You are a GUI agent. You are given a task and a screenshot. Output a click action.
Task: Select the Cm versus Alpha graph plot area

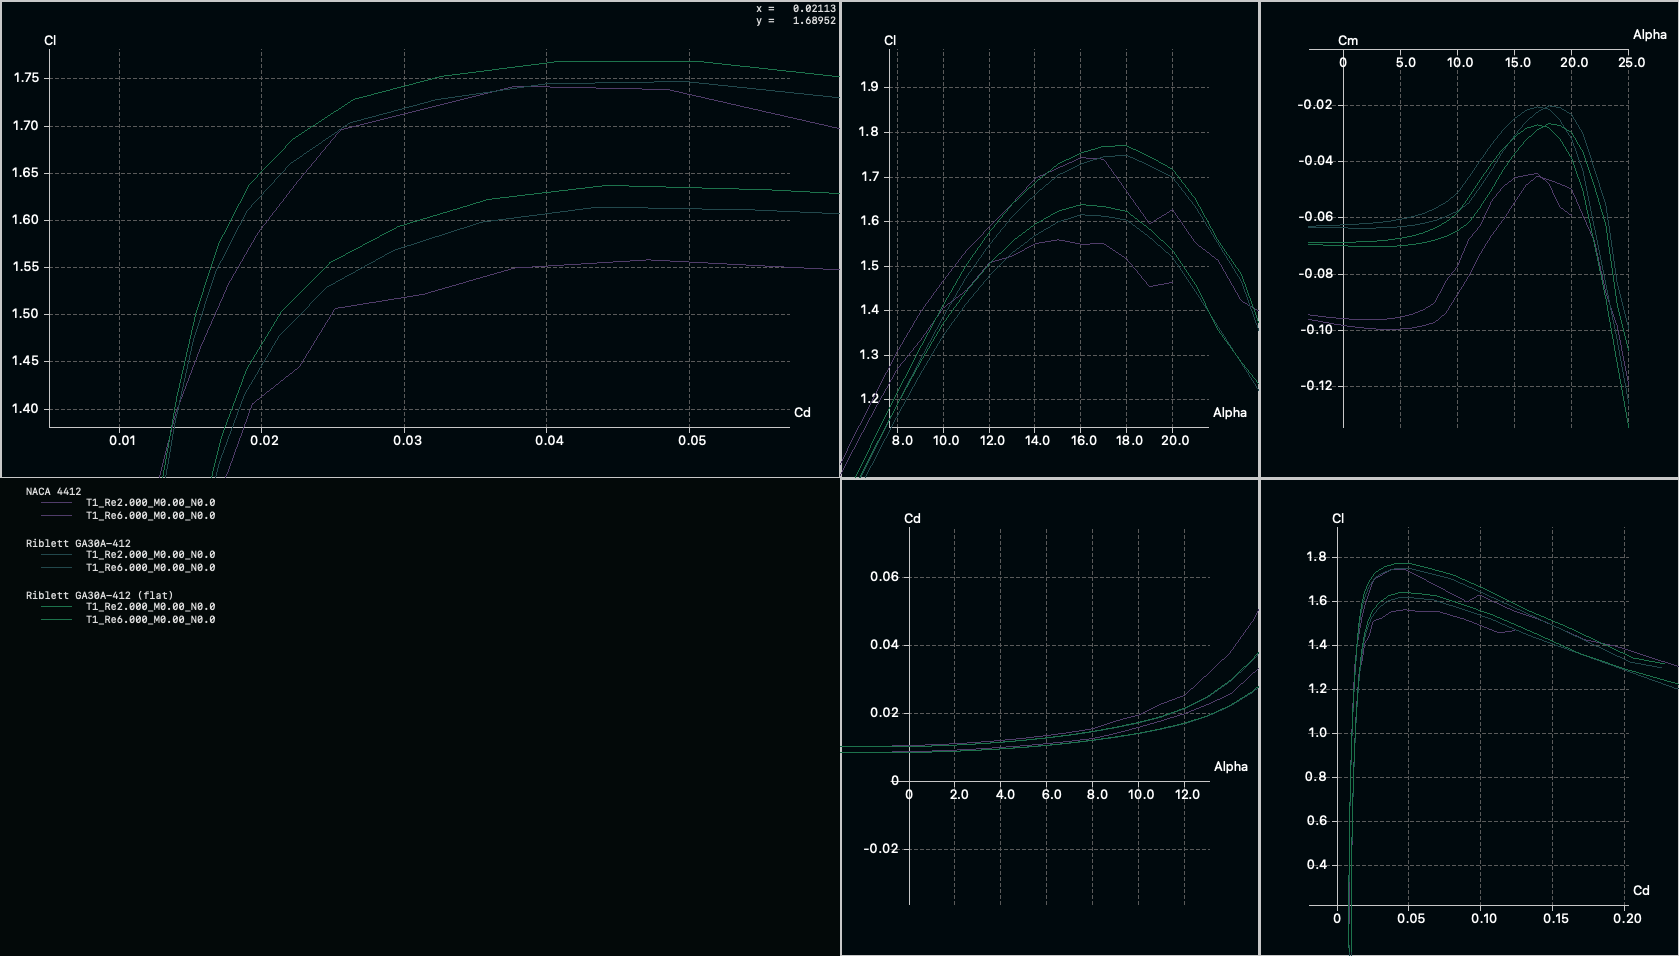coord(1469,239)
